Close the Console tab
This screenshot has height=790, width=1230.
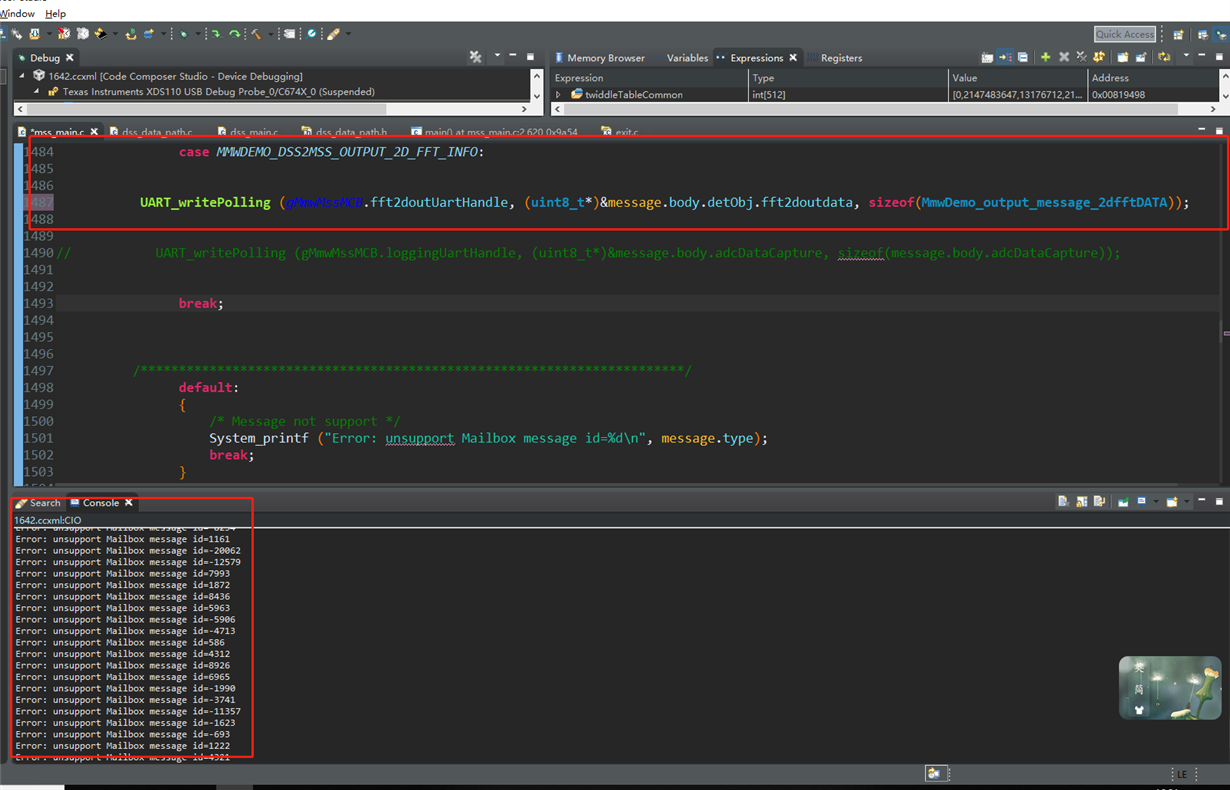click(129, 503)
